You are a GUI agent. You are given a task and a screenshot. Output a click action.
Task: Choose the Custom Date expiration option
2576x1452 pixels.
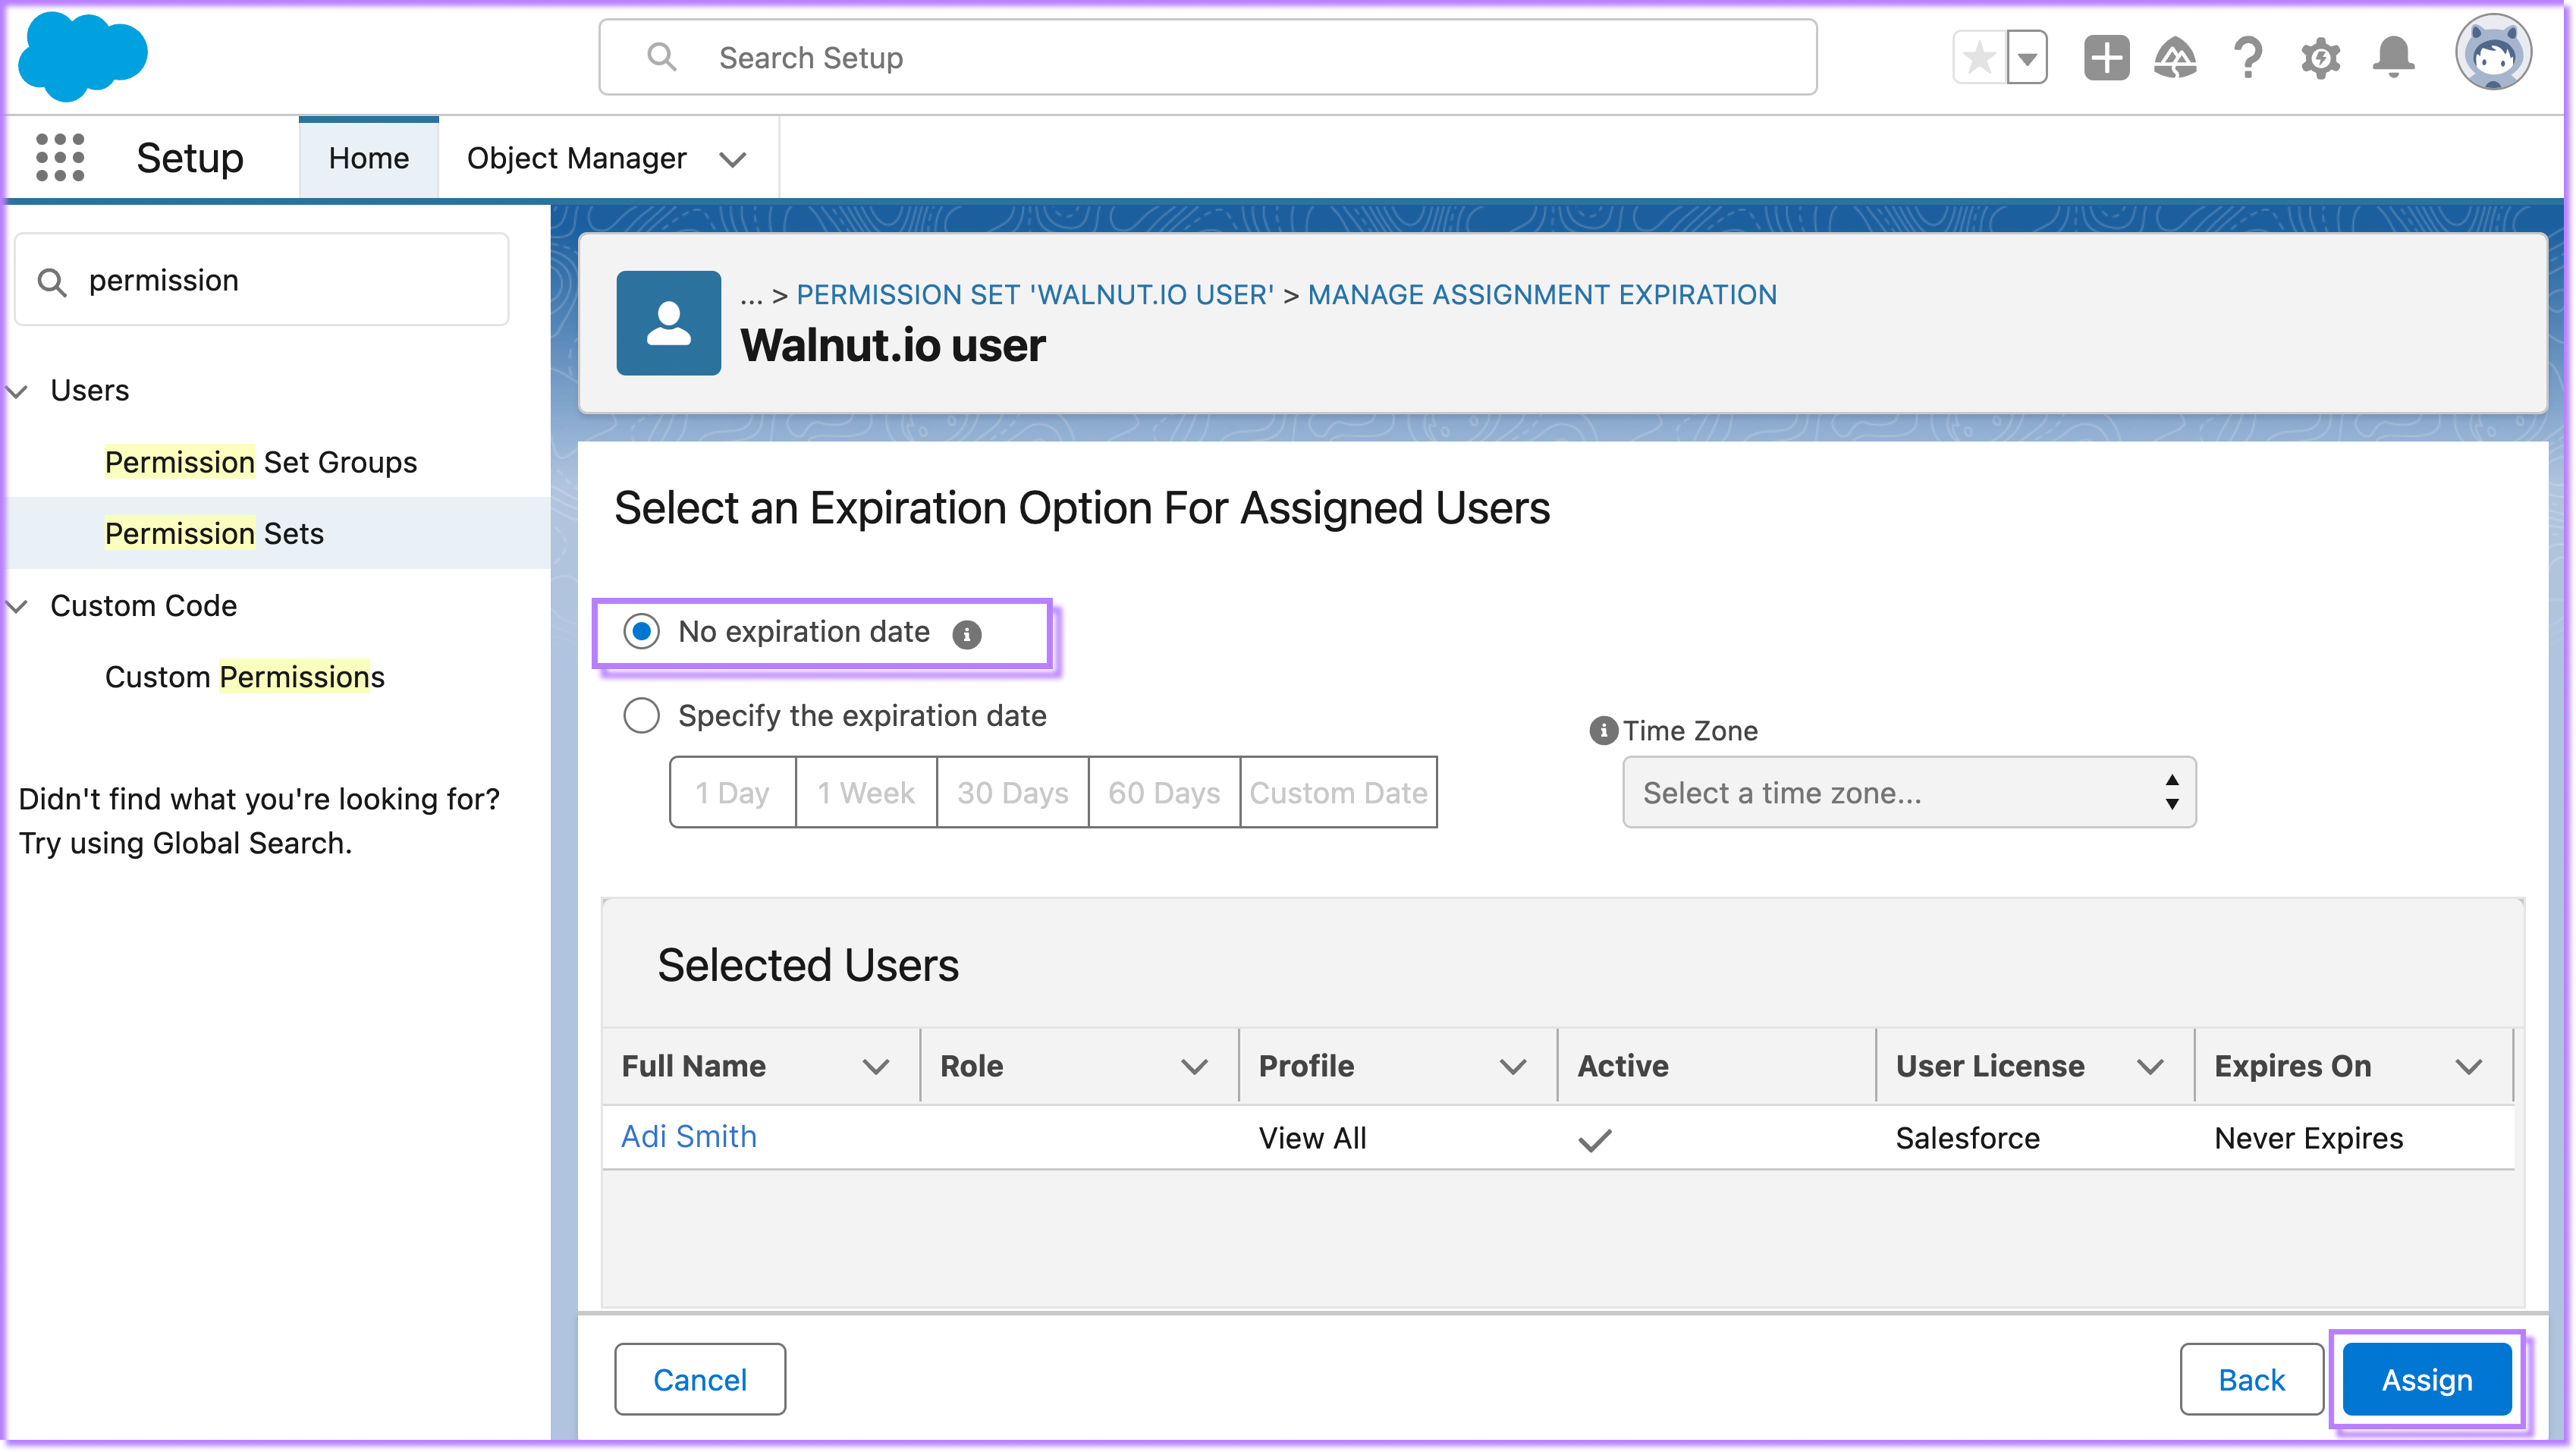coord(1338,793)
